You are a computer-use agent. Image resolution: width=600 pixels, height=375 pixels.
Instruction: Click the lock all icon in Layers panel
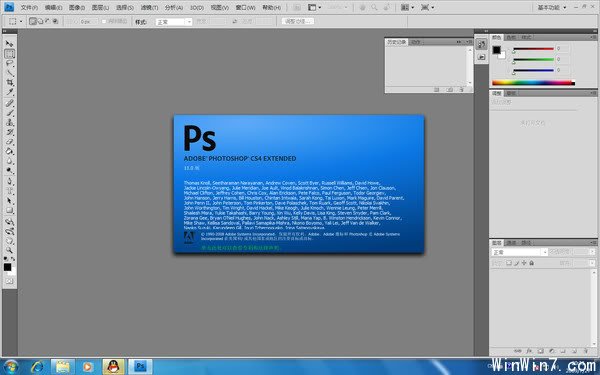(x=532, y=263)
